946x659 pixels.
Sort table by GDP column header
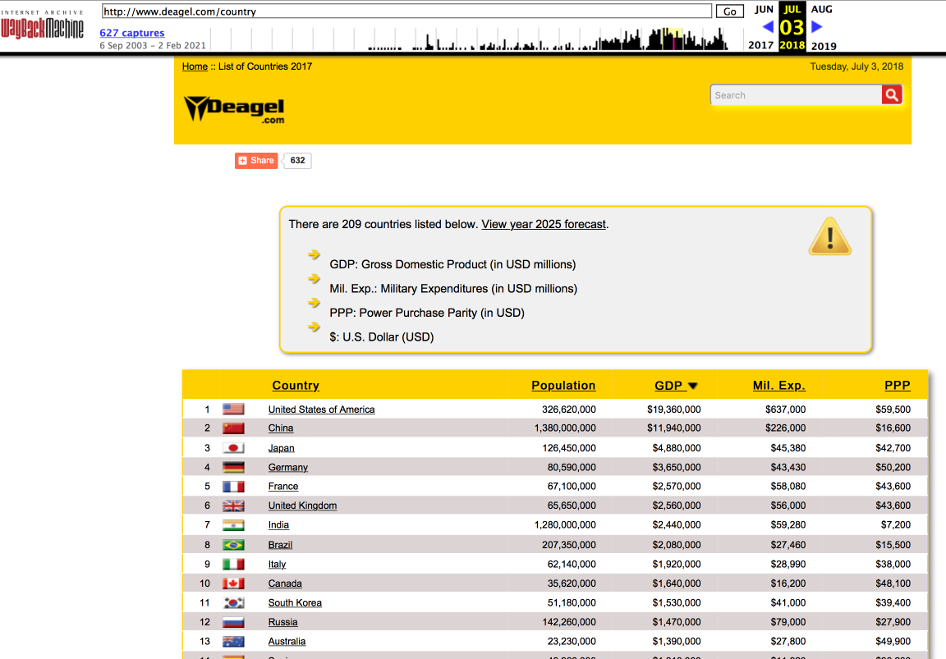[x=676, y=385]
